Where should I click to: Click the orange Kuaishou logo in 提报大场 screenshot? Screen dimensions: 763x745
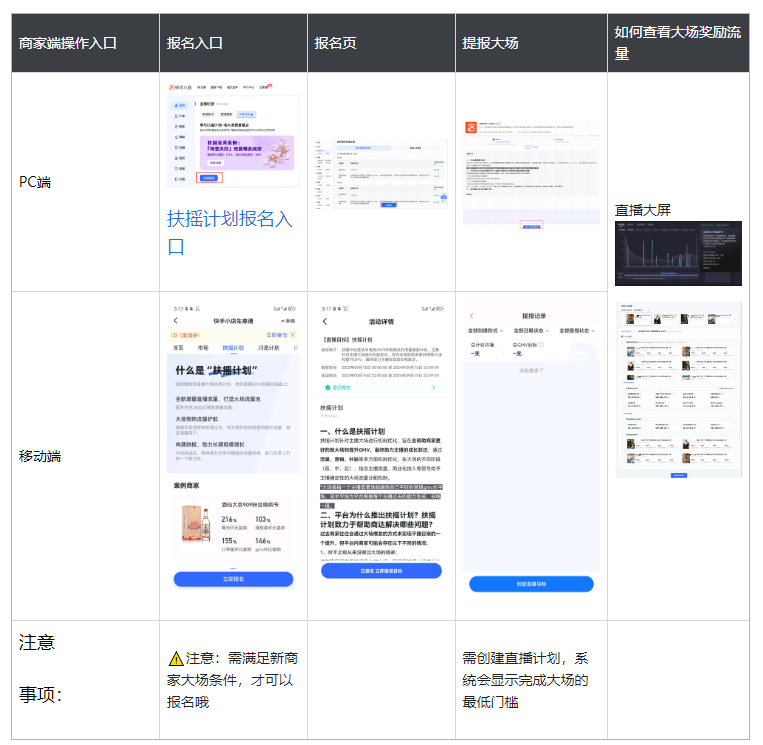(x=471, y=127)
